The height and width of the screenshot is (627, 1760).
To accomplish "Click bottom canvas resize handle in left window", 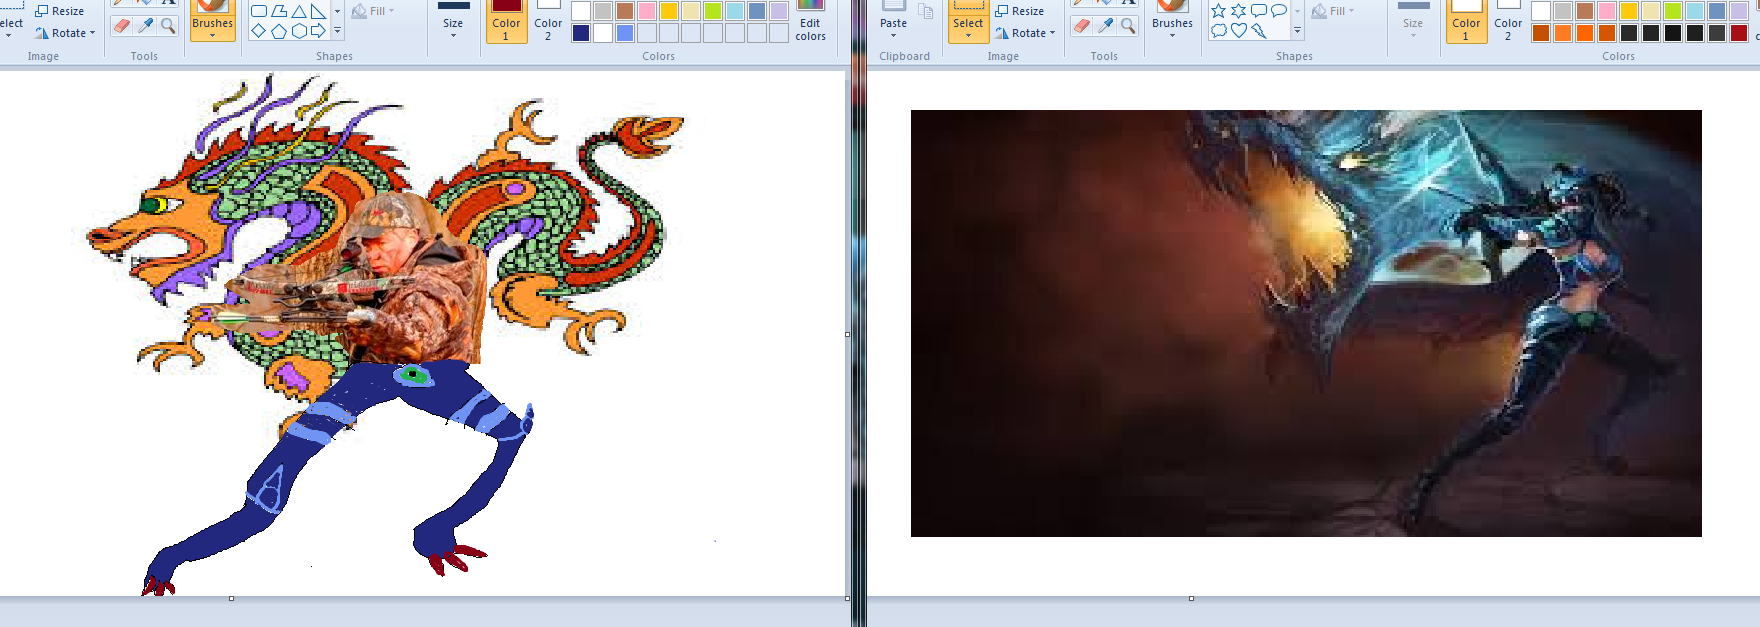I will tap(231, 599).
